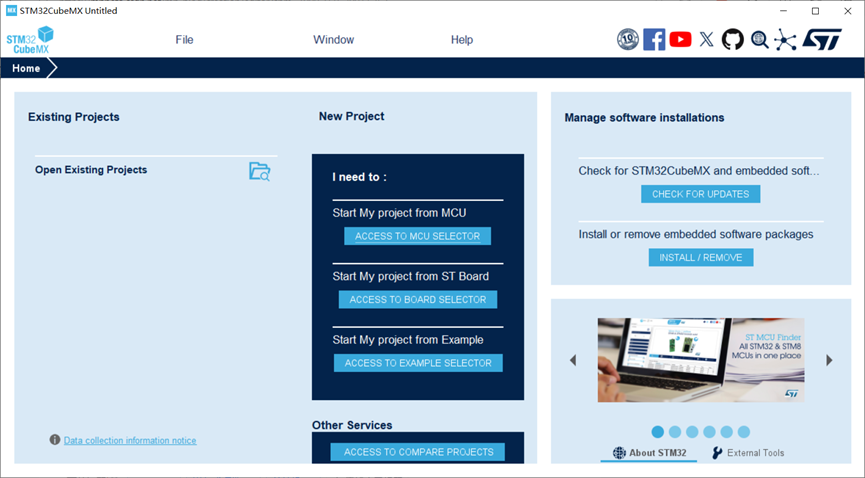Click 'Check for STM32CubeMX and embedded soft...' text
This screenshot has width=865, height=478.
[699, 171]
